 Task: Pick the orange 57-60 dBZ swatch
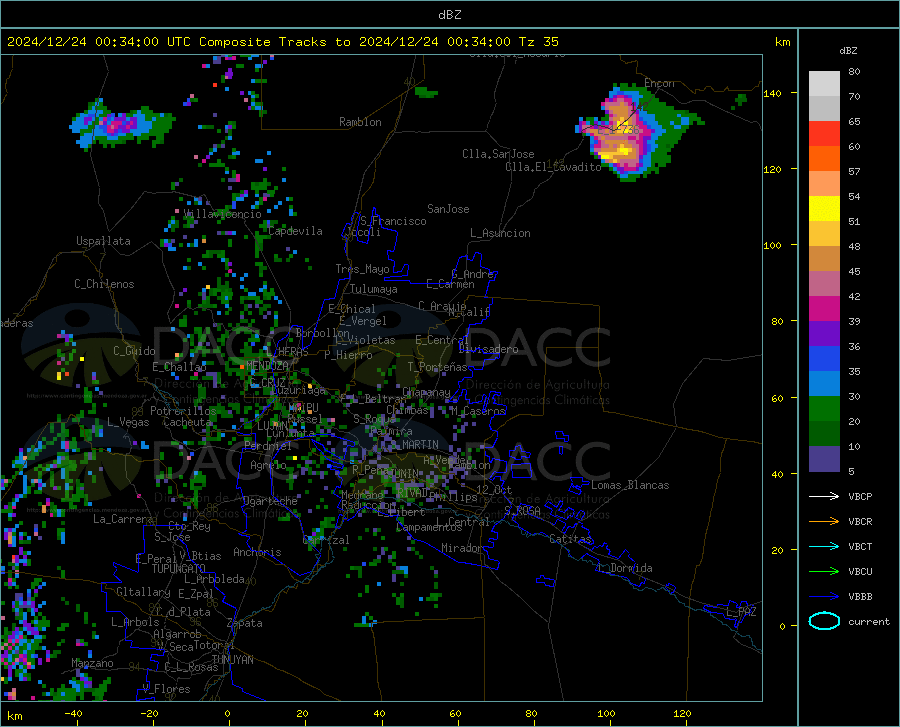click(x=824, y=158)
